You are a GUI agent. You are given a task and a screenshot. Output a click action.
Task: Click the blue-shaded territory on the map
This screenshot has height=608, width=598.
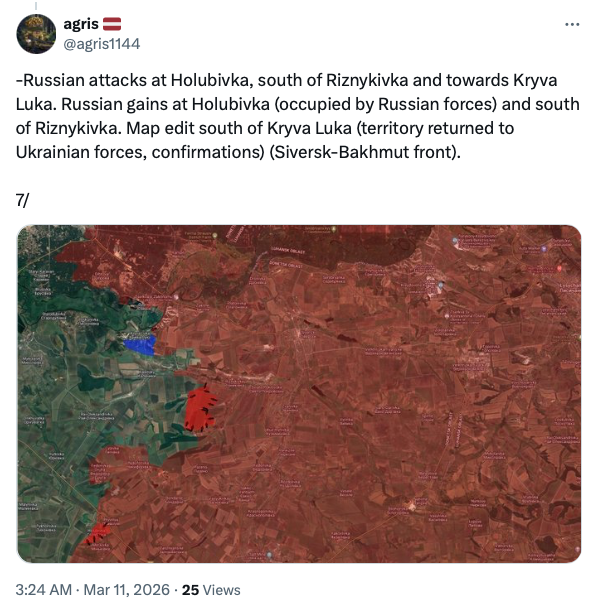[140, 345]
